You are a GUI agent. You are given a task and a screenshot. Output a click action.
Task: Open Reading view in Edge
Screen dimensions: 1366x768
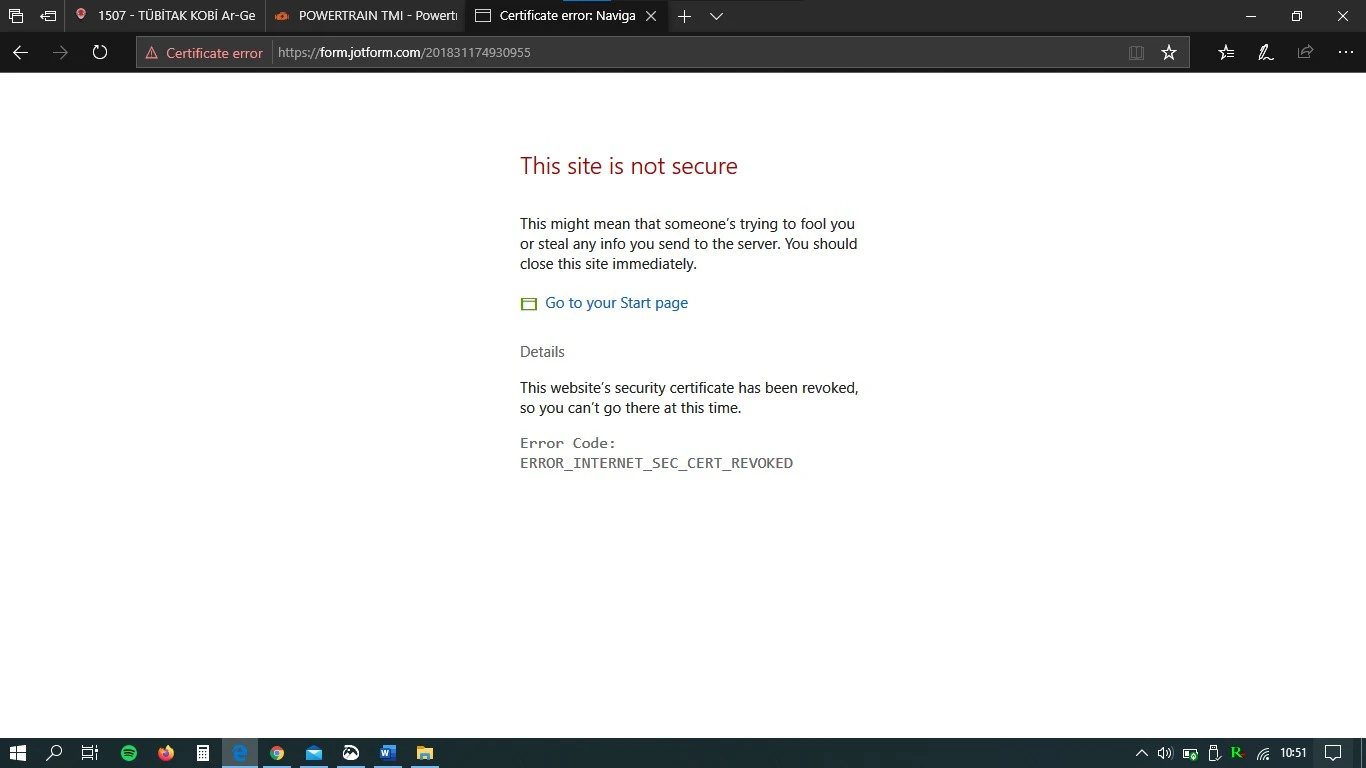click(x=1137, y=52)
